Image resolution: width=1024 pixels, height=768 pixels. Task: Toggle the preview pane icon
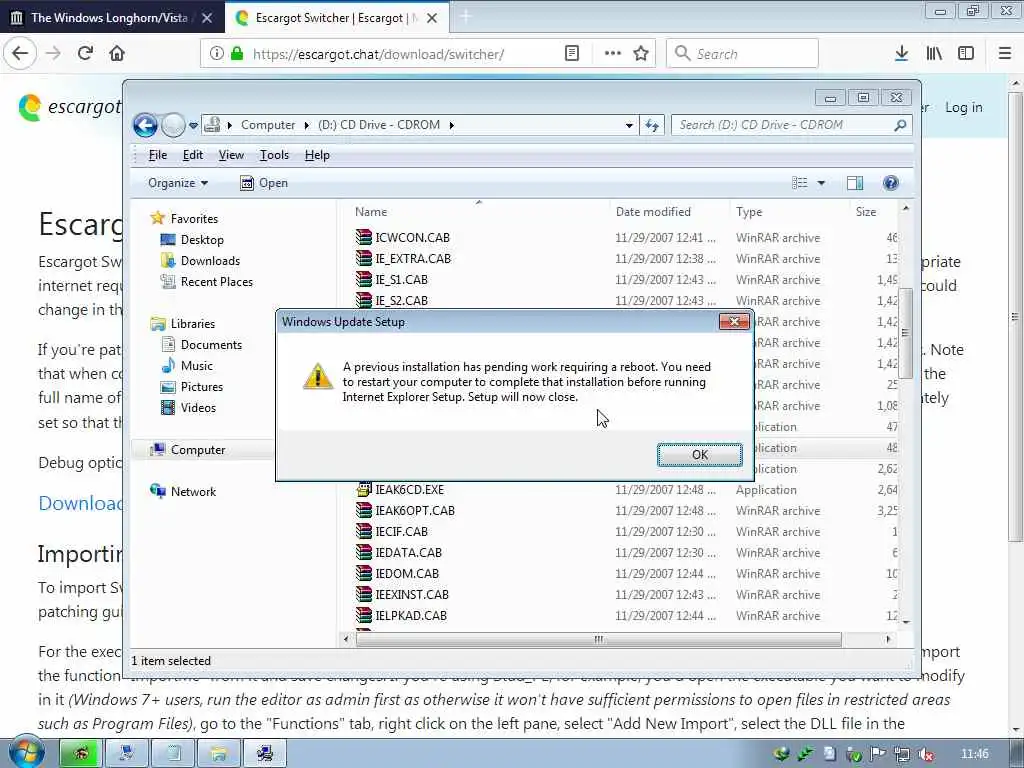click(855, 183)
